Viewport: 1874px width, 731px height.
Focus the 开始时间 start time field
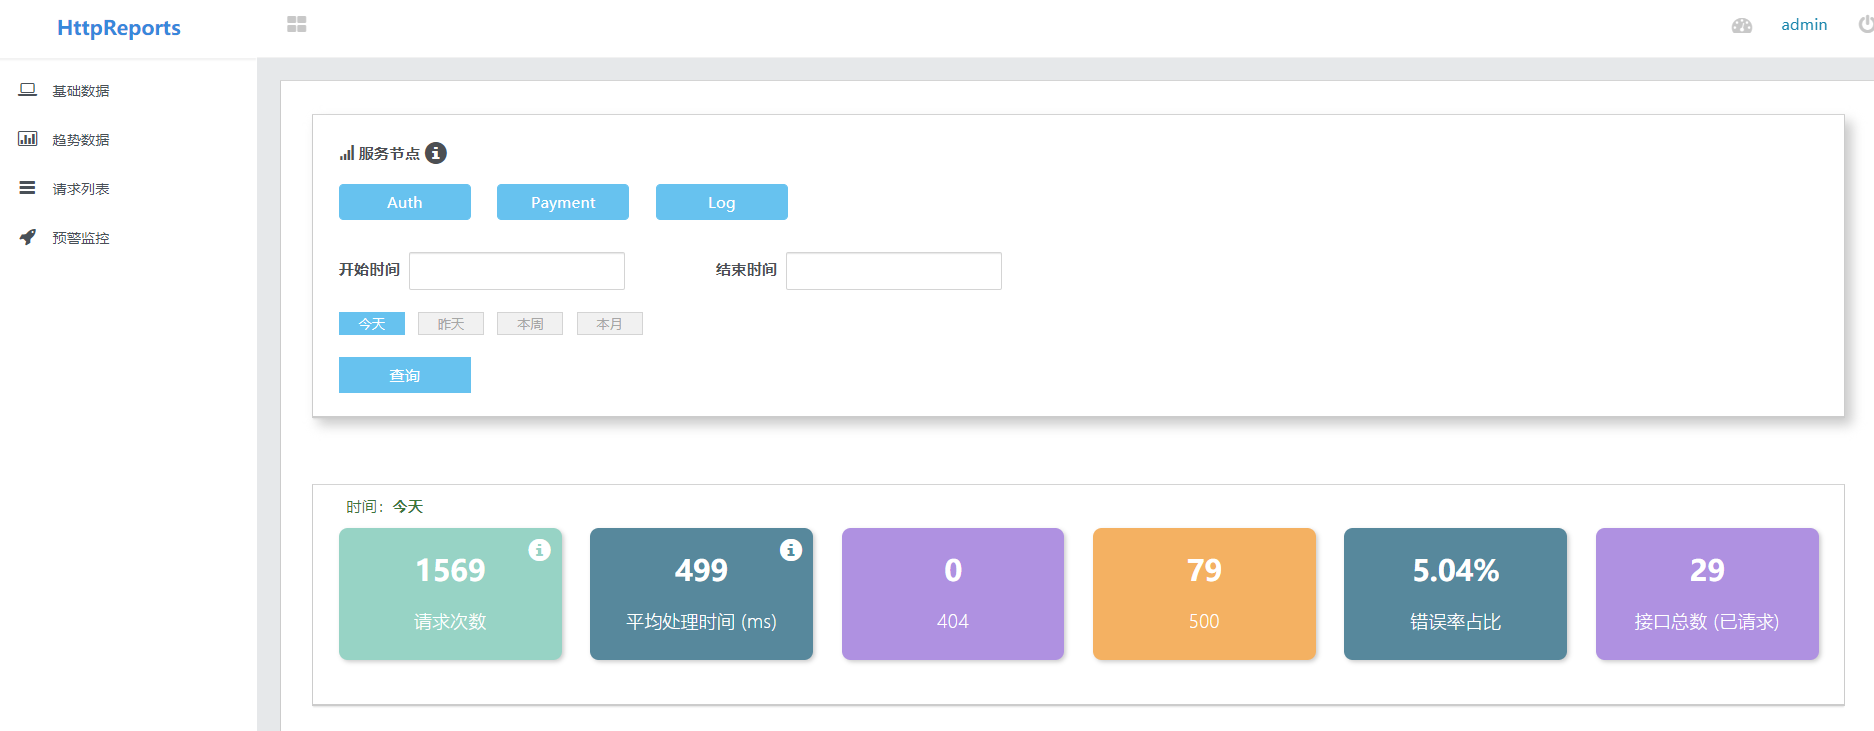tap(517, 271)
